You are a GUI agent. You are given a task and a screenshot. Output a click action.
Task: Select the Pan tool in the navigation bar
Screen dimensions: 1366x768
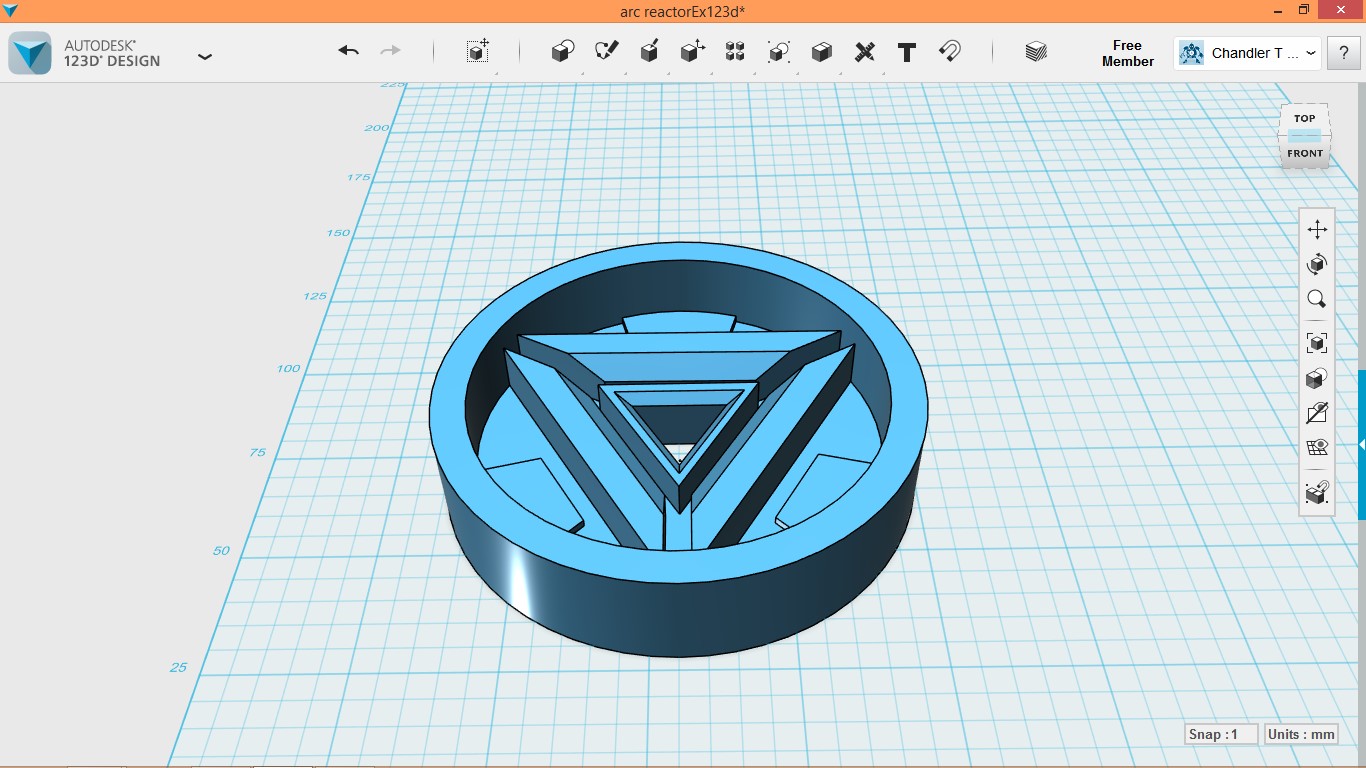pyautogui.click(x=1317, y=229)
